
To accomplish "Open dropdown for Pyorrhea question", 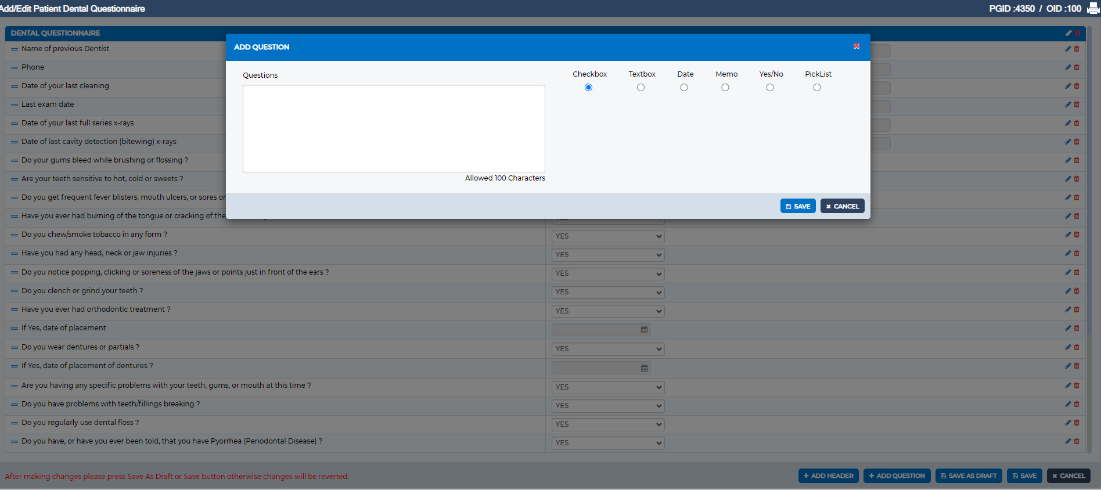I will tap(608, 443).
